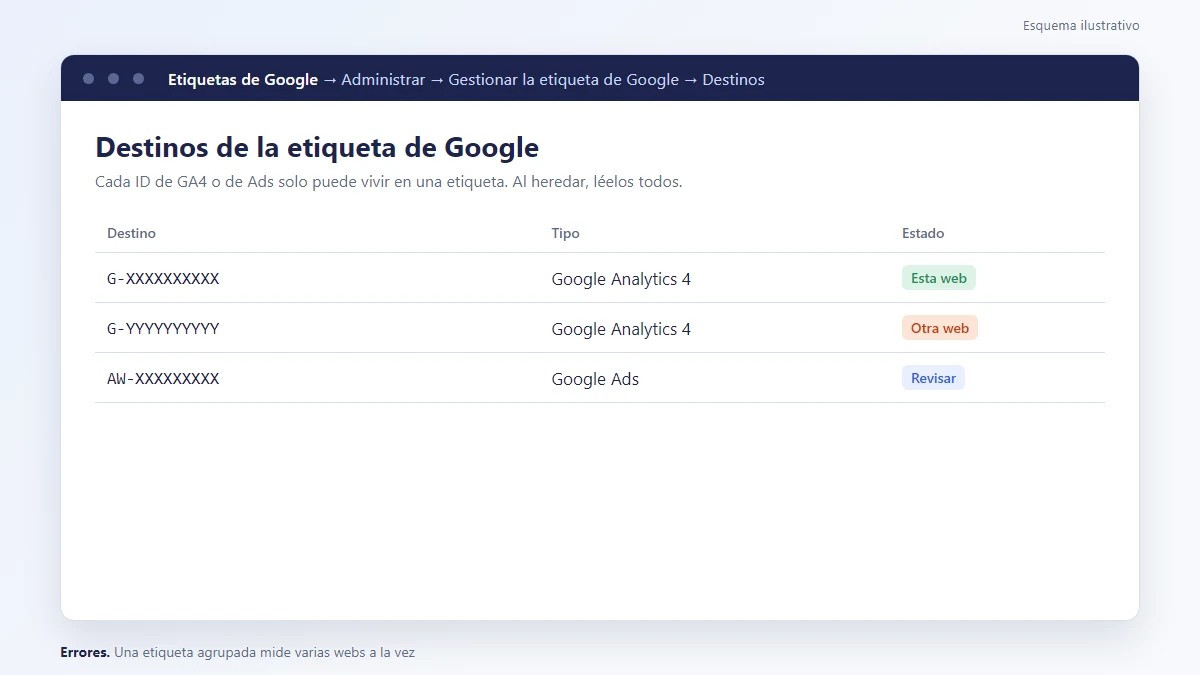The width and height of the screenshot is (1200, 675).
Task: Select the G-XXXXXXXXXX destination ID
Action: pos(163,279)
